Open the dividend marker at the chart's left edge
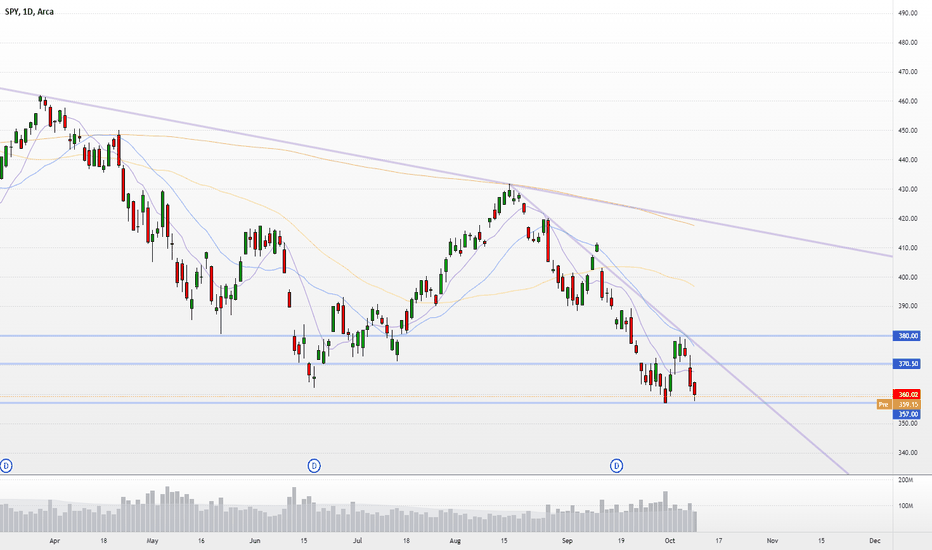 pos(6,466)
